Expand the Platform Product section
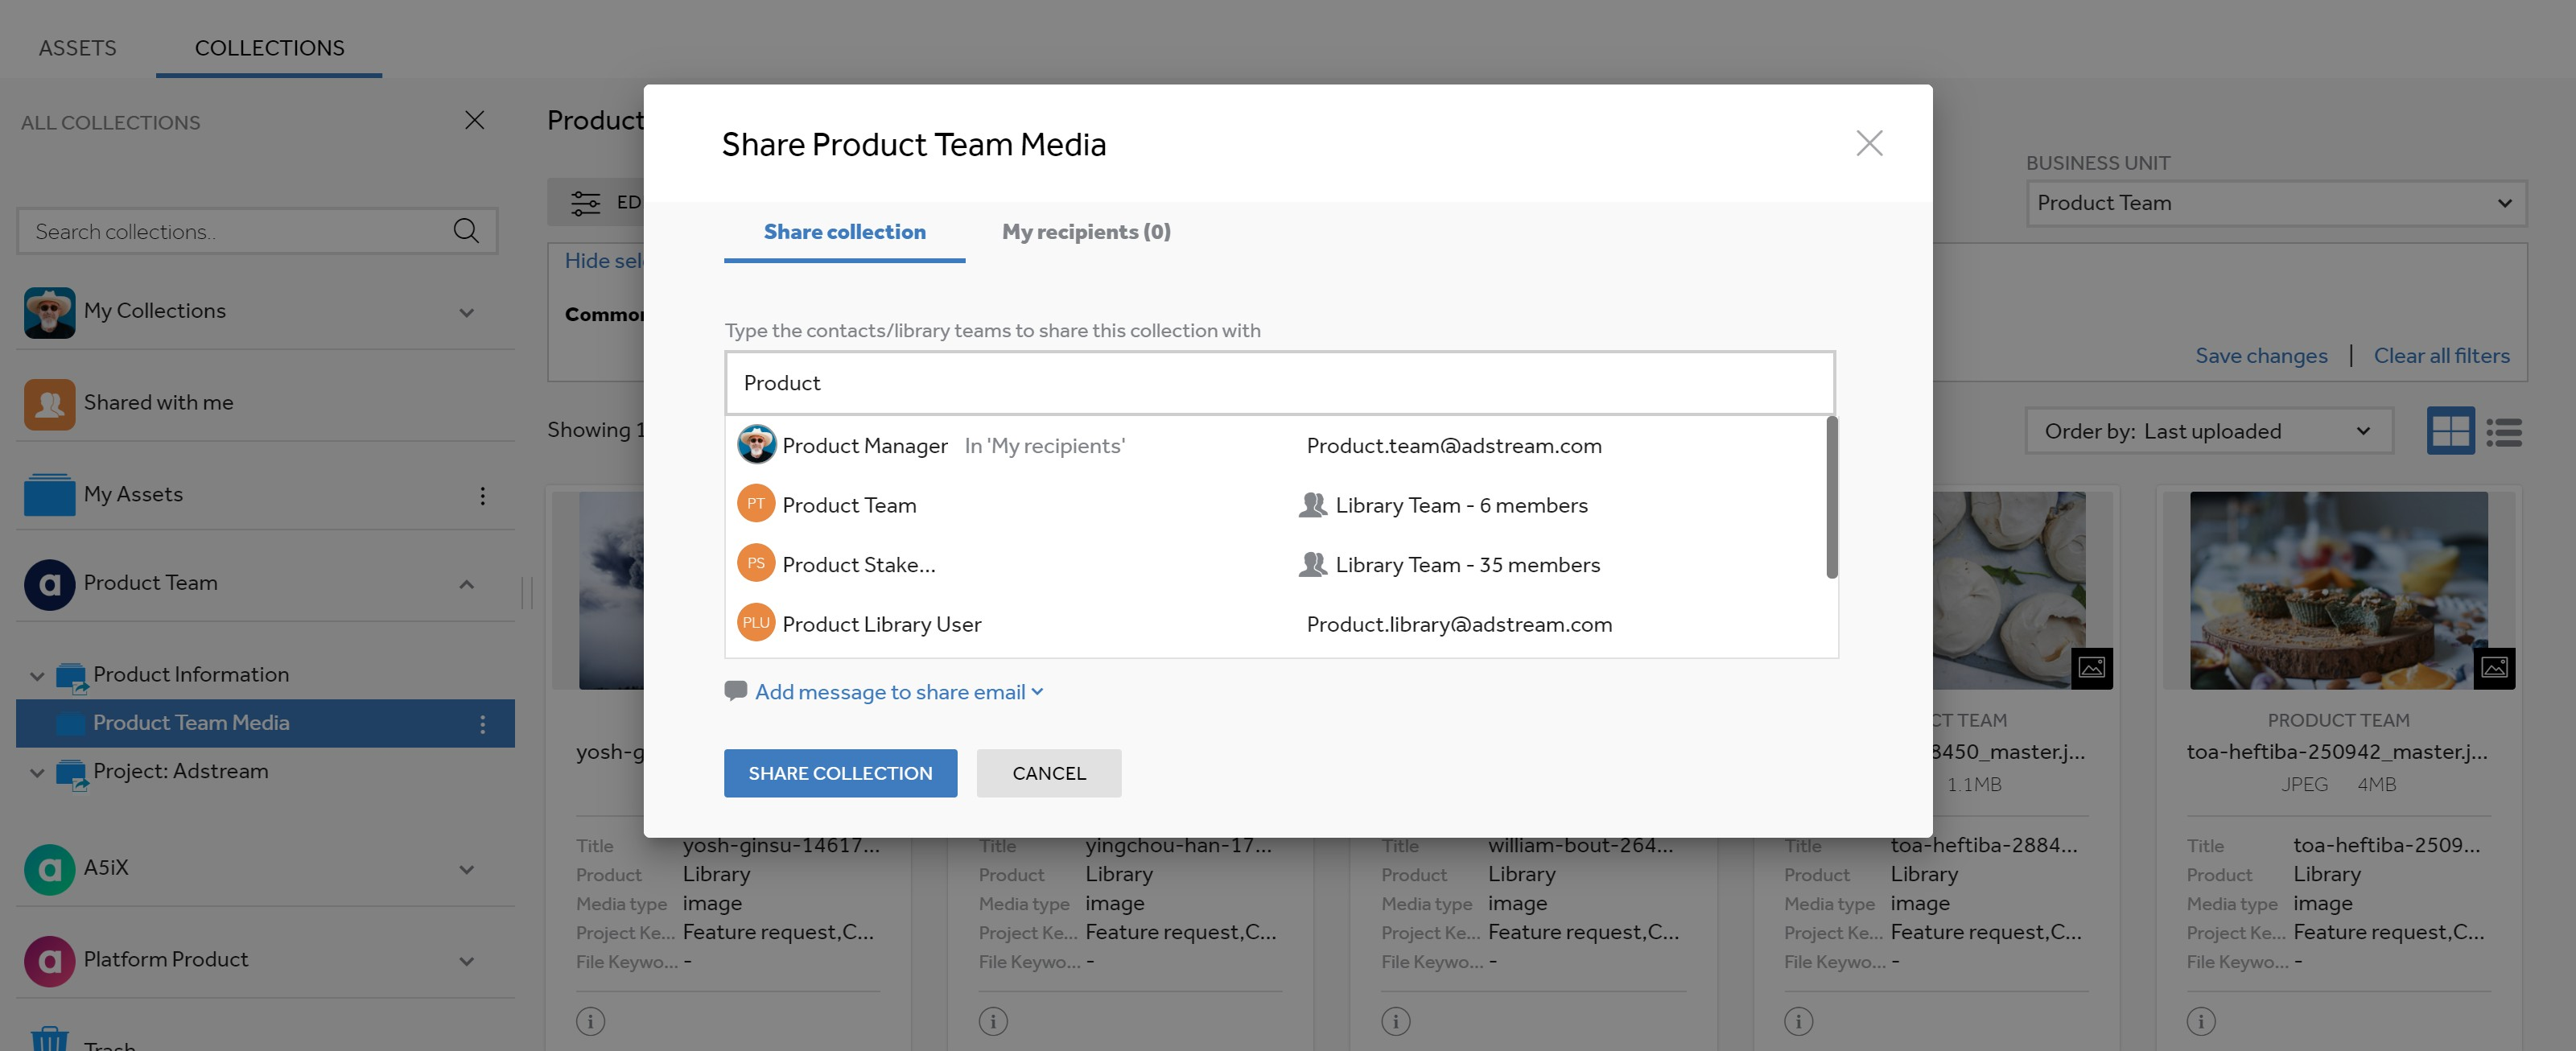This screenshot has width=2576, height=1051. tap(466, 961)
